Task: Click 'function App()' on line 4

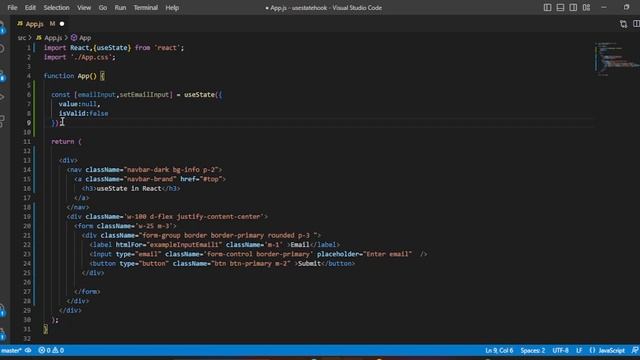Action: click(70, 76)
